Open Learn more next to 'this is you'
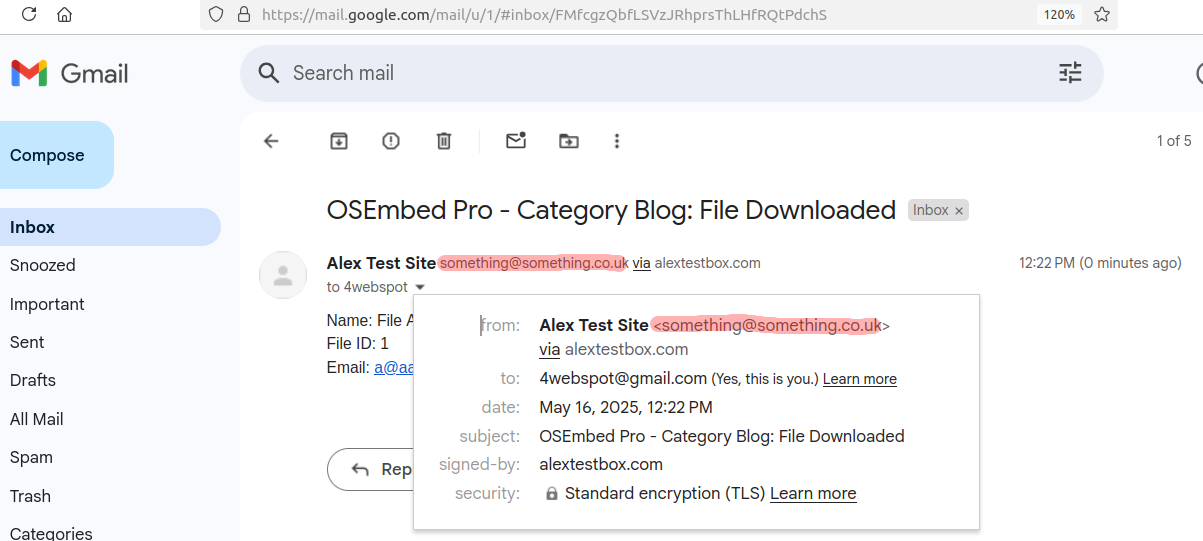Image resolution: width=1203 pixels, height=541 pixels. tap(860, 379)
